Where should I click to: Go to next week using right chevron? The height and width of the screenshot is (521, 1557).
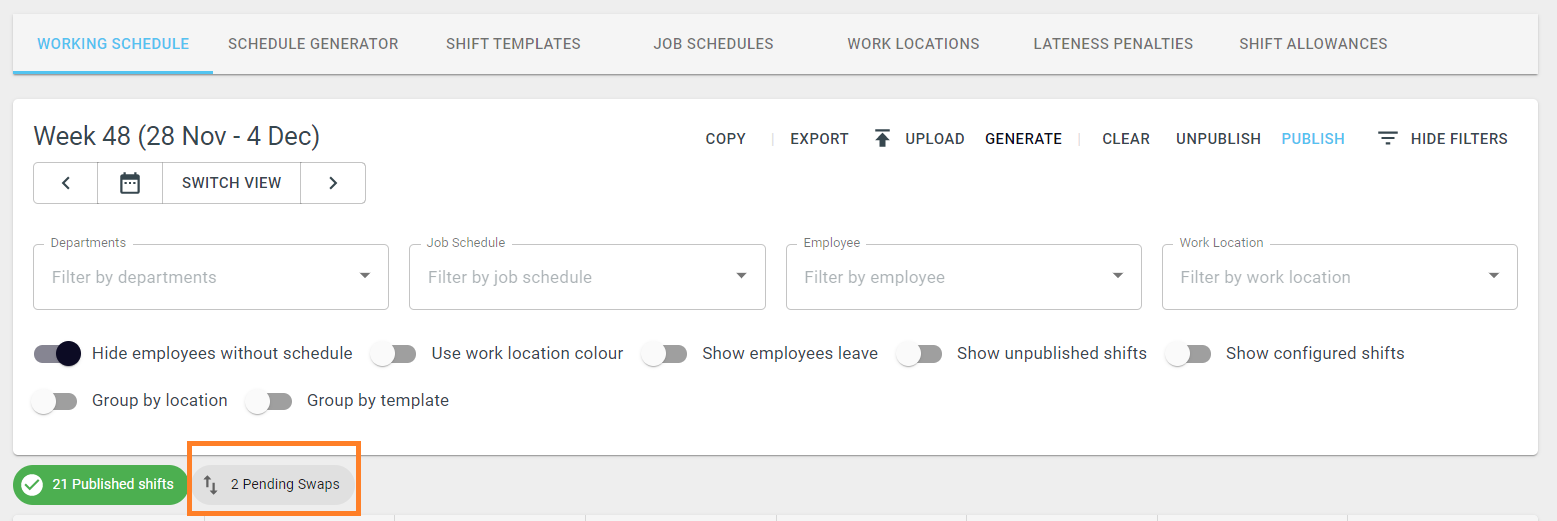333,183
